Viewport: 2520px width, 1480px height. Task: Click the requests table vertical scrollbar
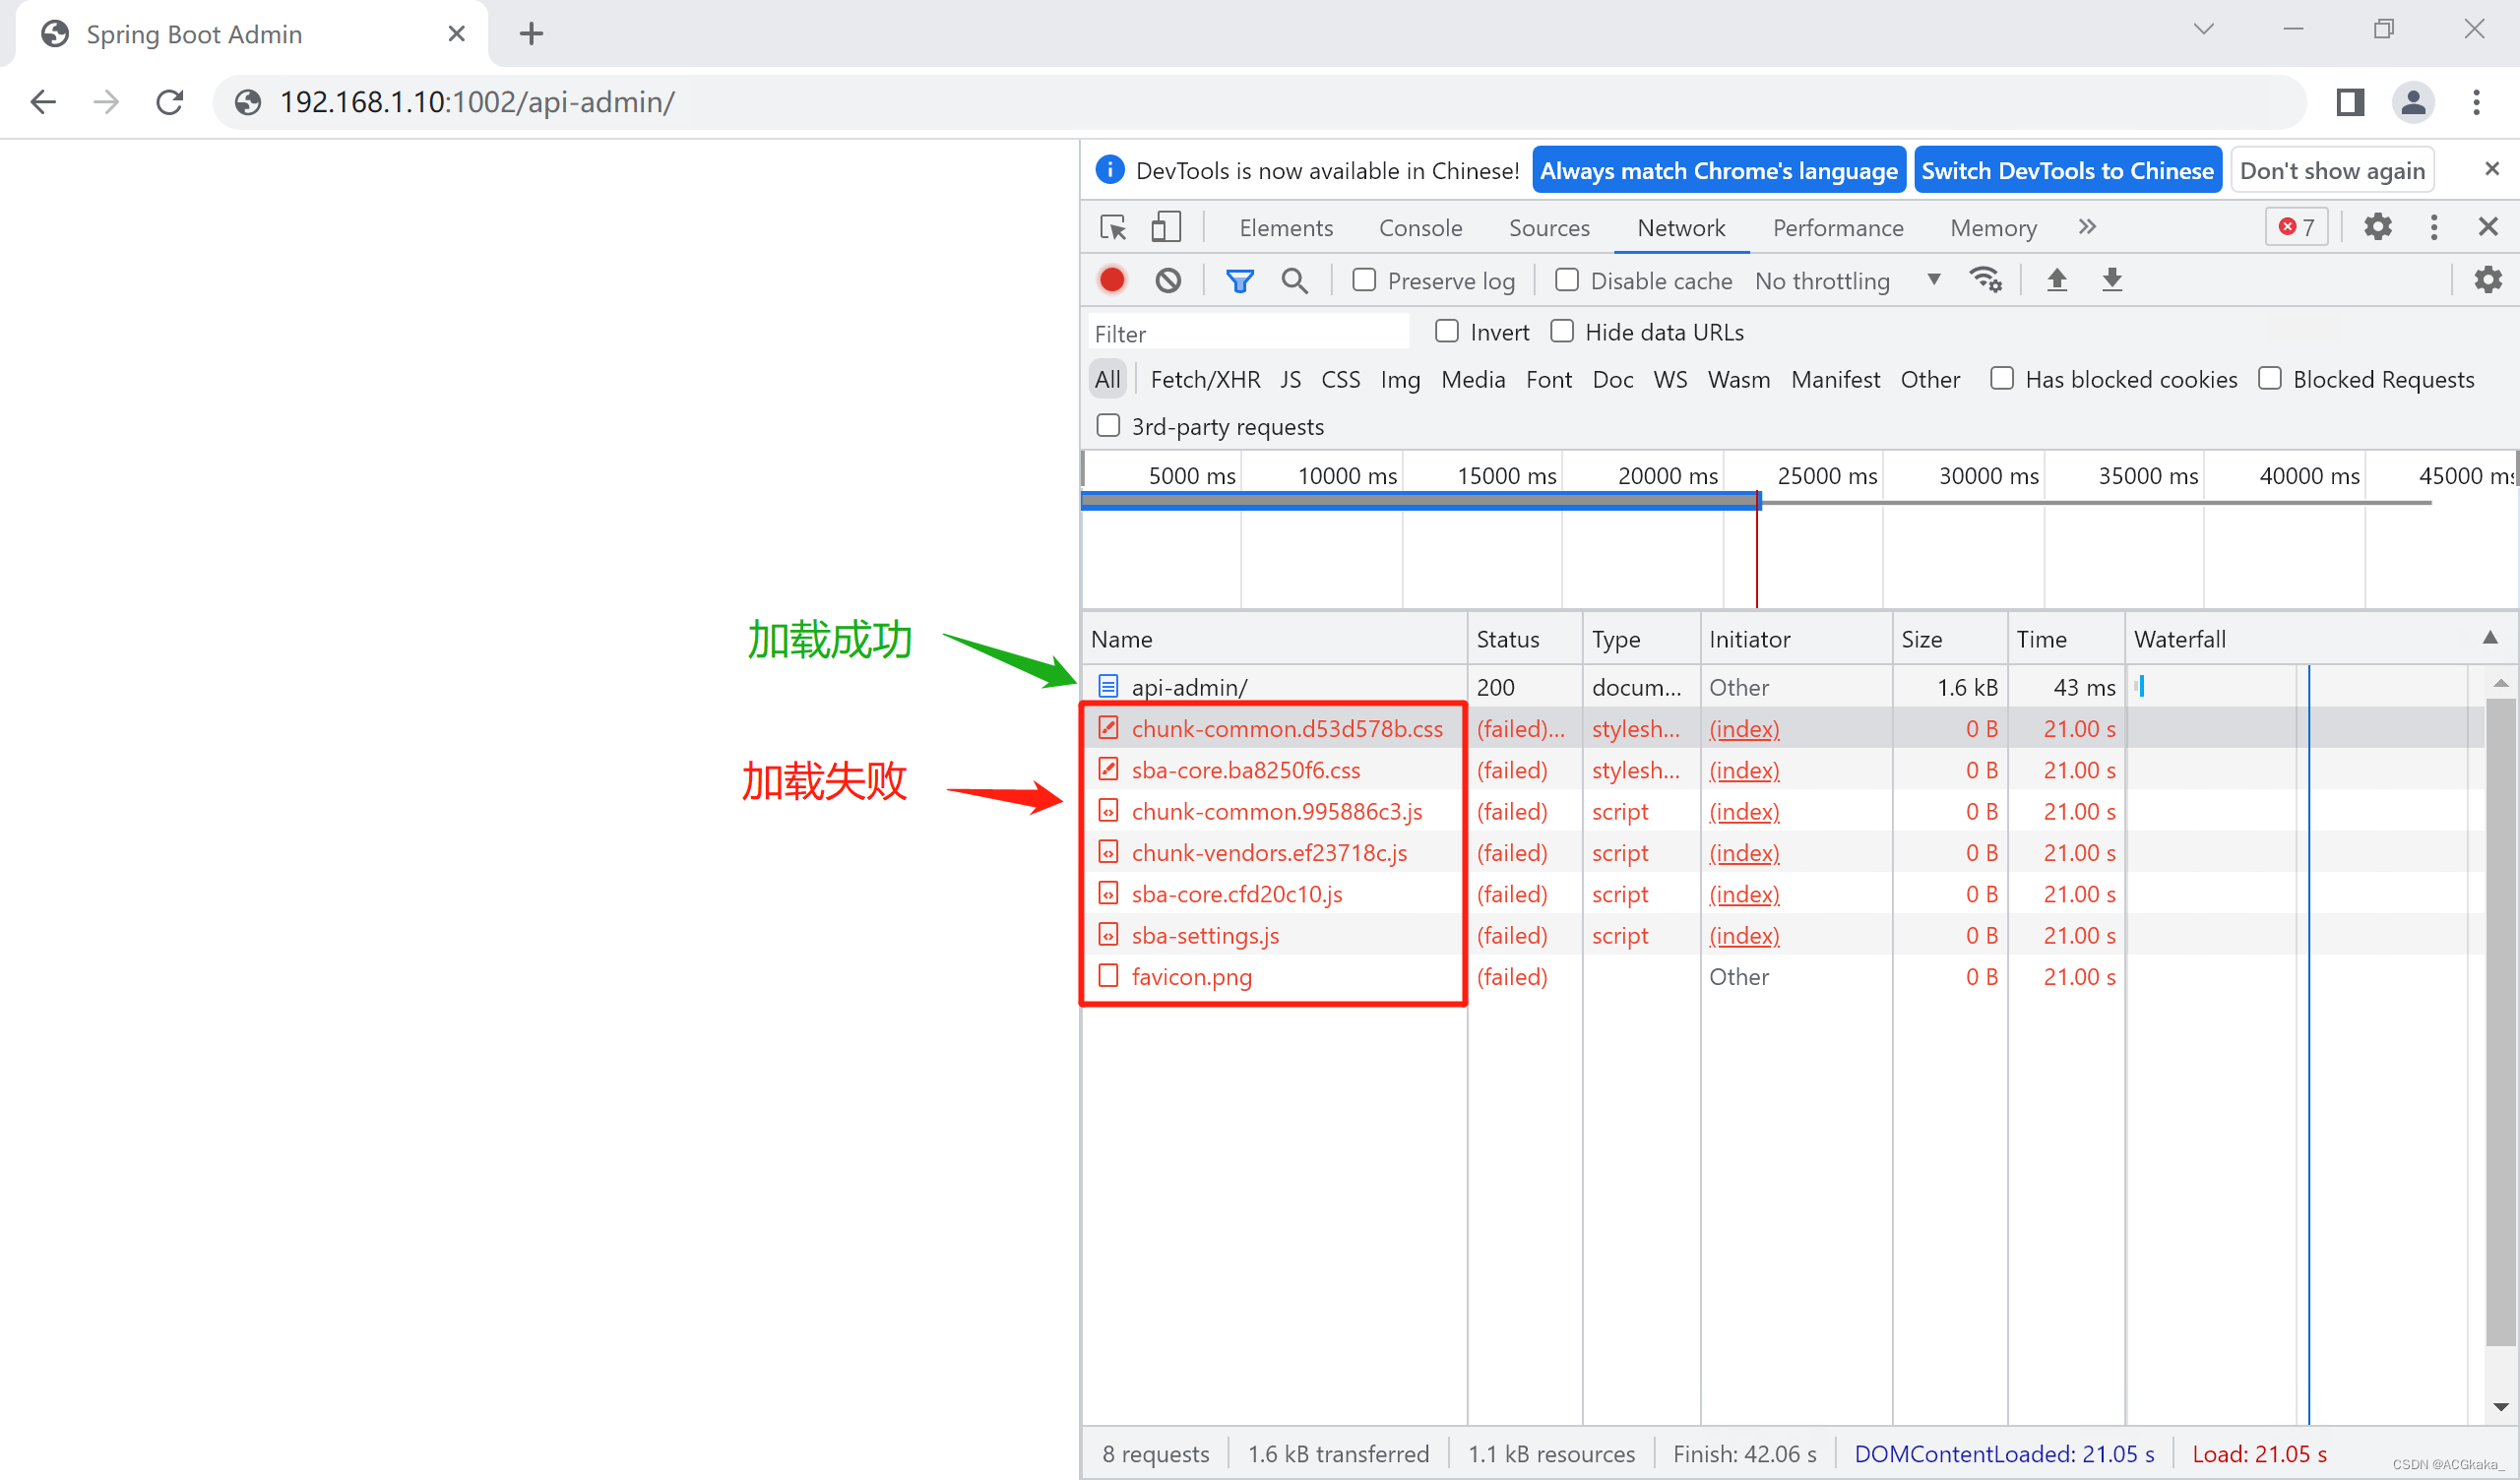(x=2499, y=1020)
